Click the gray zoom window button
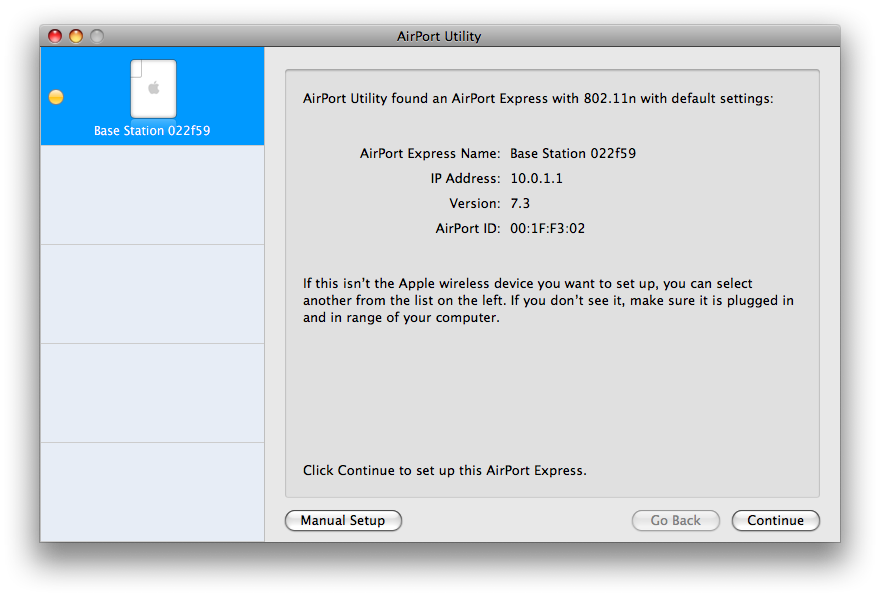The height and width of the screenshot is (597, 880). point(97,36)
